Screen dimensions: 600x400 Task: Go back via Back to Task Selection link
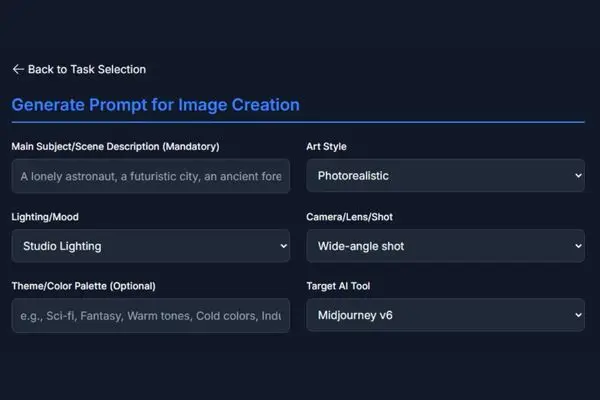(79, 69)
